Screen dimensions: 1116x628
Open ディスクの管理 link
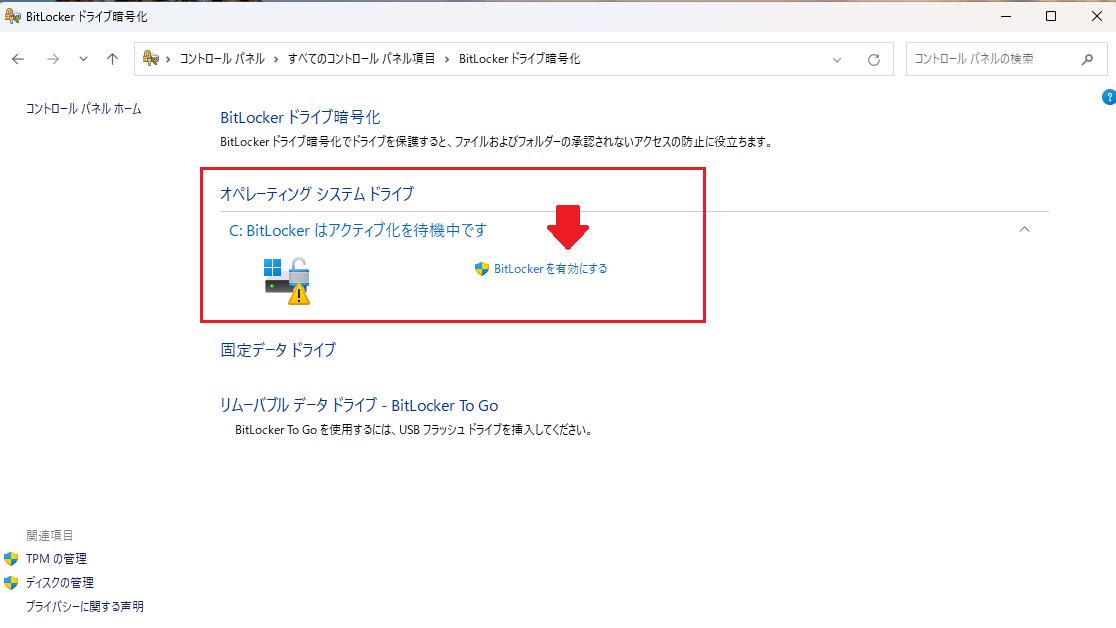pos(60,582)
